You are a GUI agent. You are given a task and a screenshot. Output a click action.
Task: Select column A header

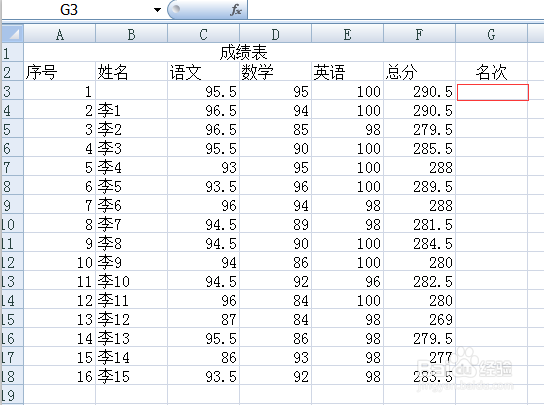(x=59, y=34)
